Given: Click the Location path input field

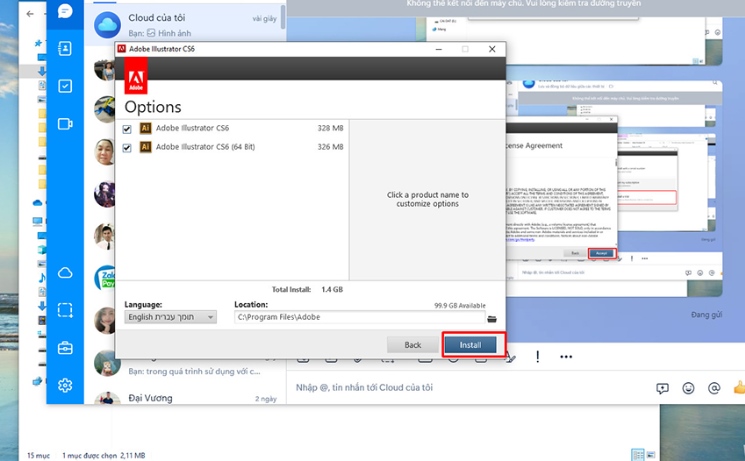Looking at the screenshot, I should (355, 317).
